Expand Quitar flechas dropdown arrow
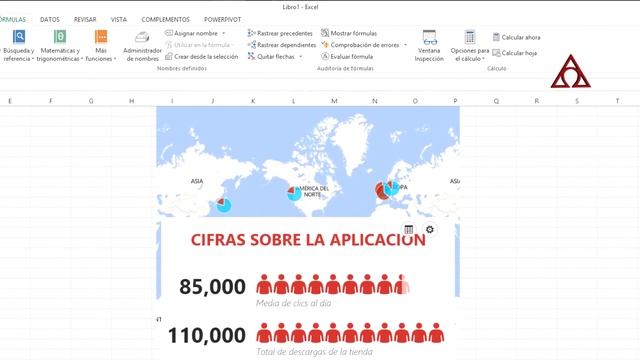The height and width of the screenshot is (360, 640). point(301,57)
